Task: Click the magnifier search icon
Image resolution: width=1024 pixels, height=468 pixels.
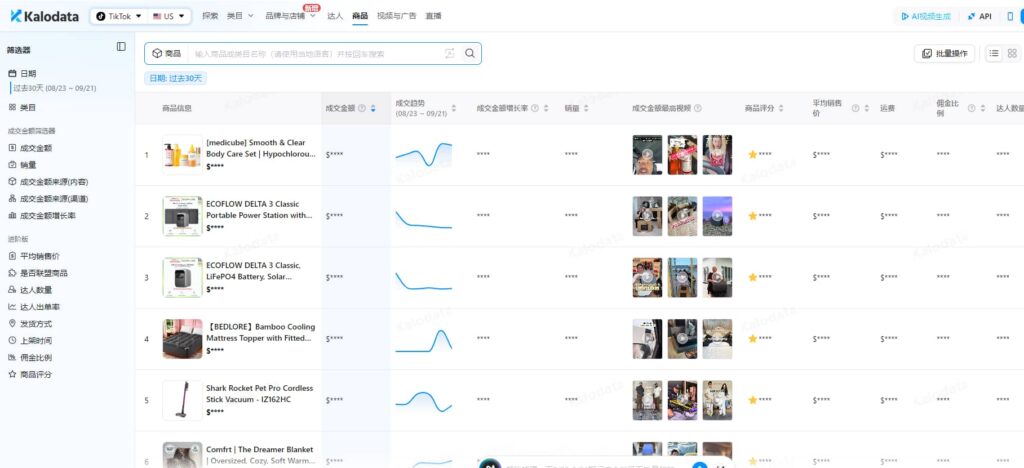Action: click(x=470, y=54)
